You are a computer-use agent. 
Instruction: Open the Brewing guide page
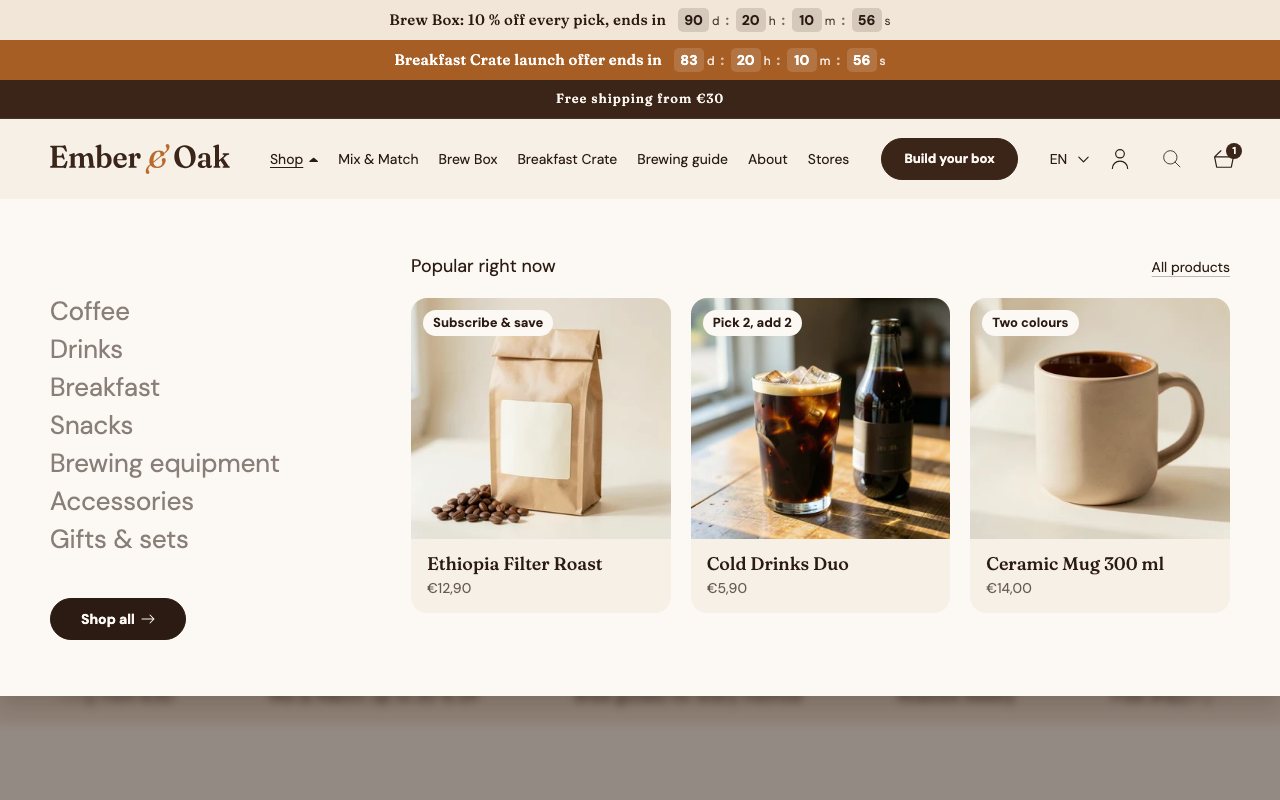point(682,159)
